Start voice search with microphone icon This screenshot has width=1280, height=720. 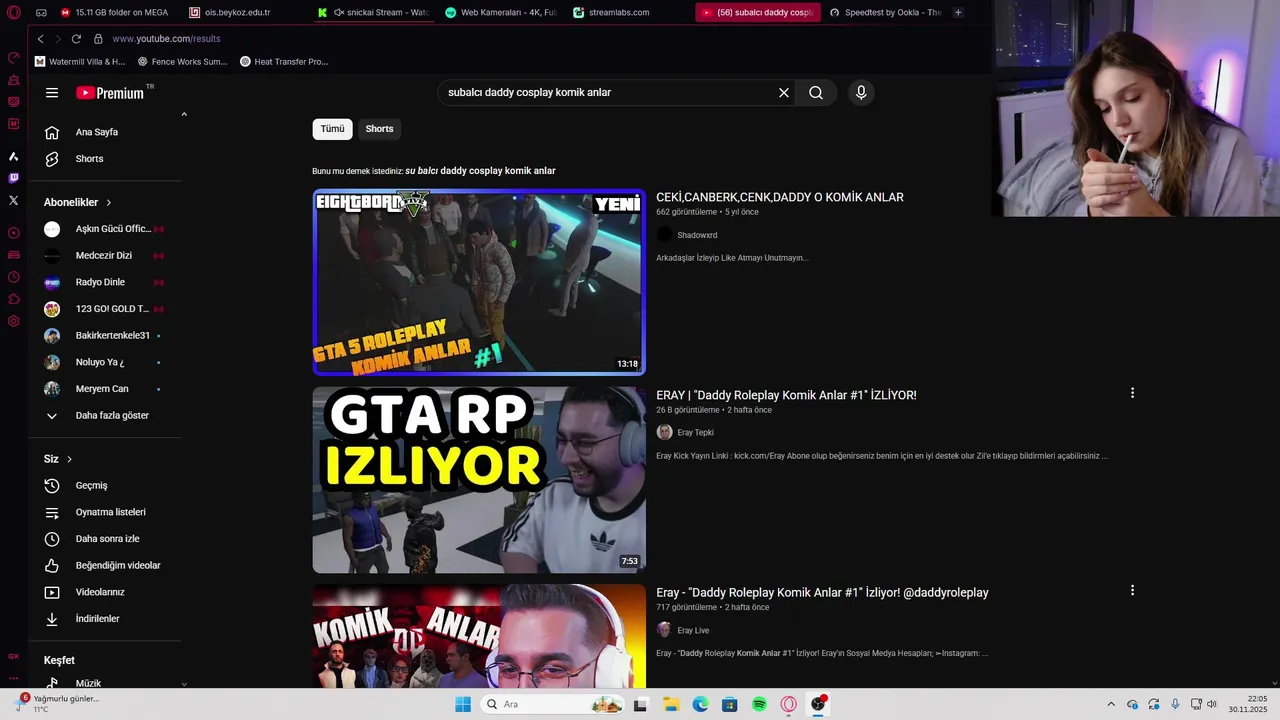[x=861, y=93]
